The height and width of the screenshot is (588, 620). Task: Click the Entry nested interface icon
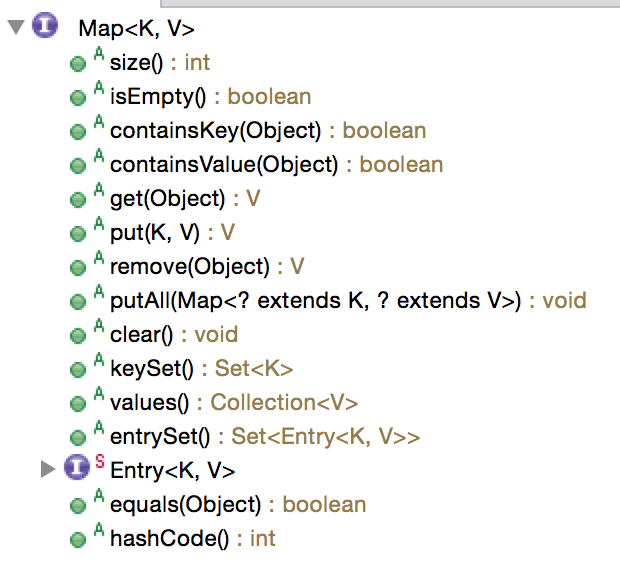[76, 469]
